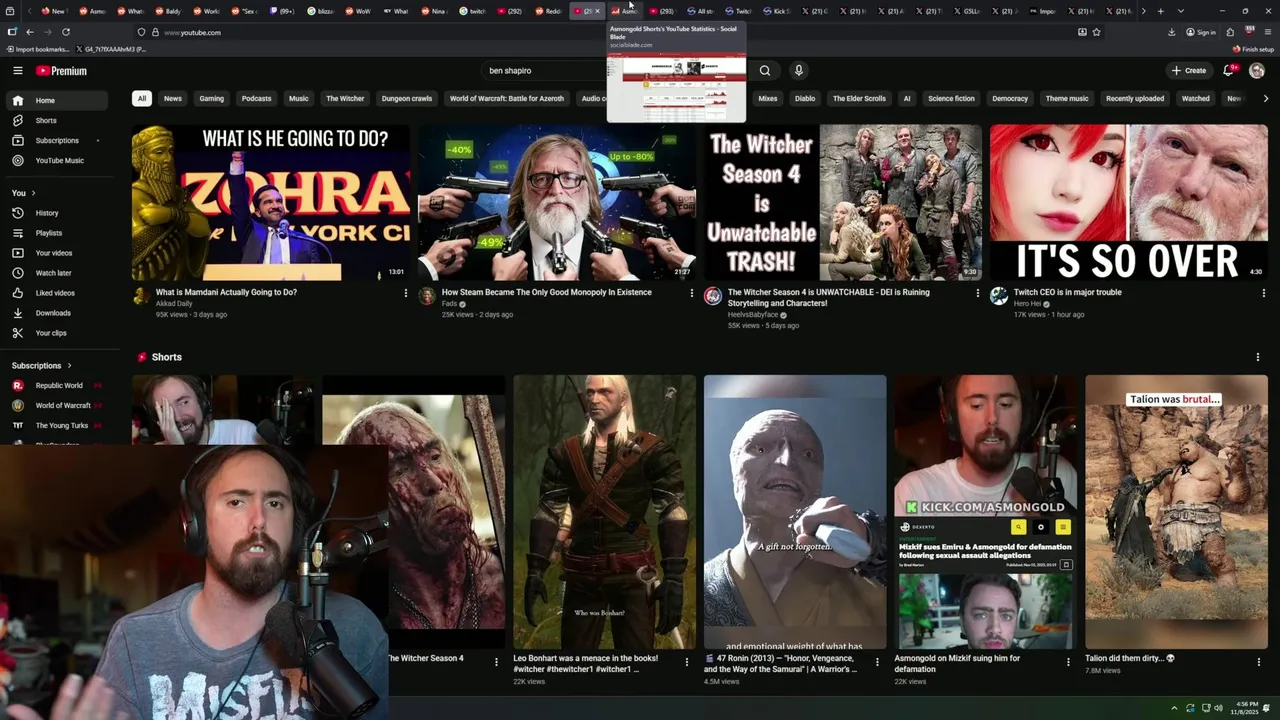Viewport: 1280px width, 720px height.
Task: Select the Gaming filter chip
Action: pos(211,99)
